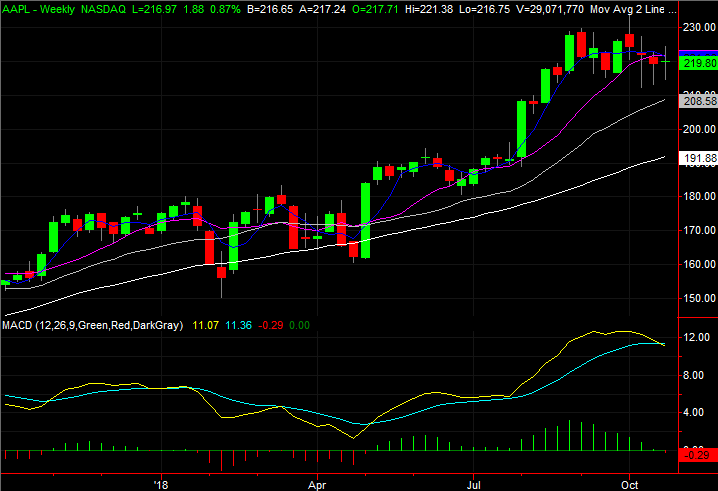The width and height of the screenshot is (718, 491).
Task: Click the 0.87% change value
Action: 224,9
